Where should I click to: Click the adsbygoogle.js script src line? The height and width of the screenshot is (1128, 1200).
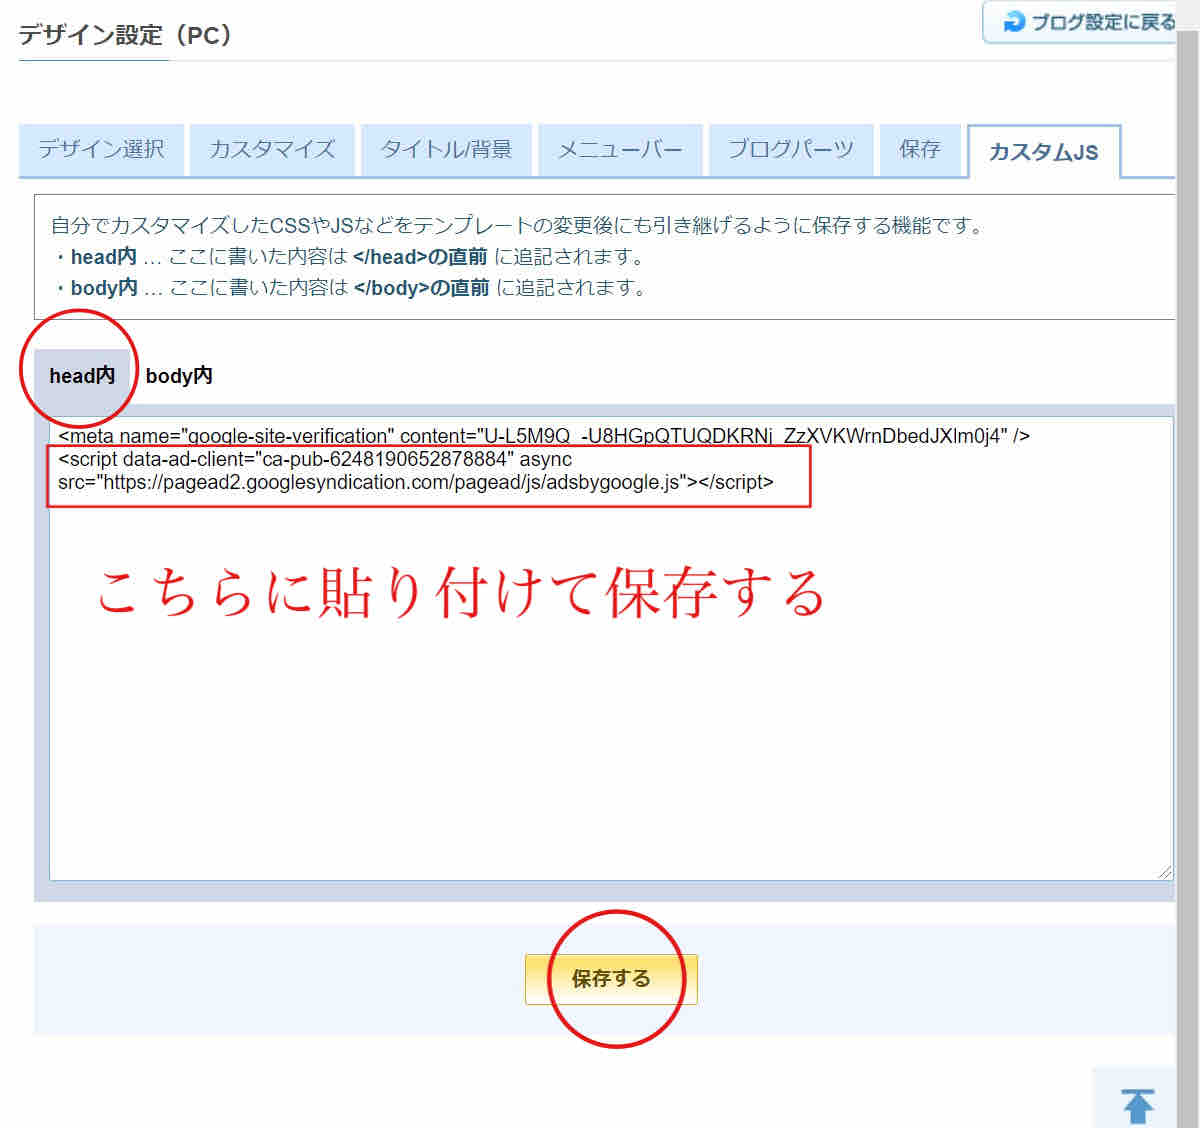(416, 482)
